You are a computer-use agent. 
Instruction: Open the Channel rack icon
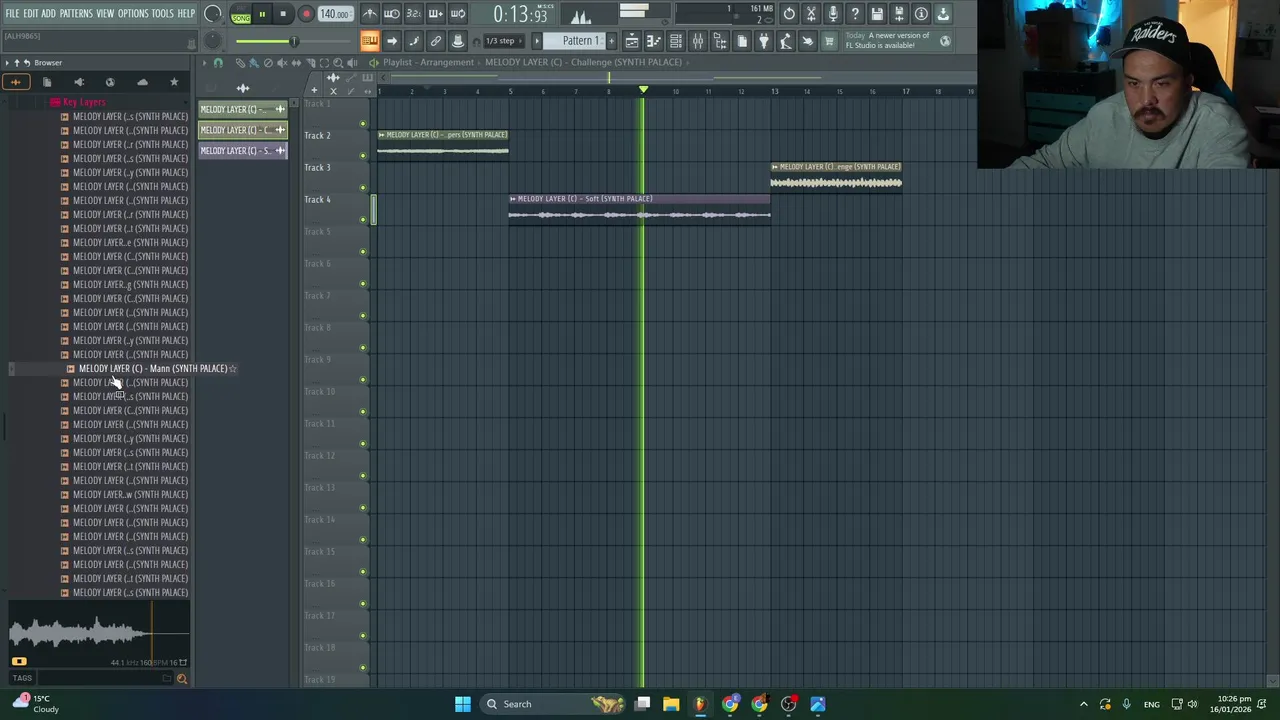click(676, 41)
